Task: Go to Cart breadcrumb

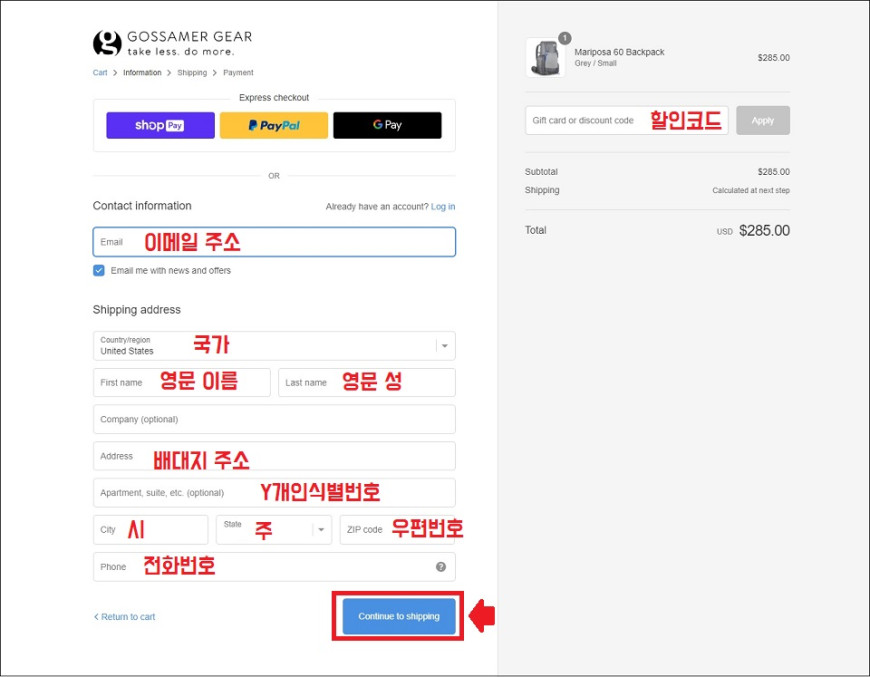Action: [x=100, y=73]
